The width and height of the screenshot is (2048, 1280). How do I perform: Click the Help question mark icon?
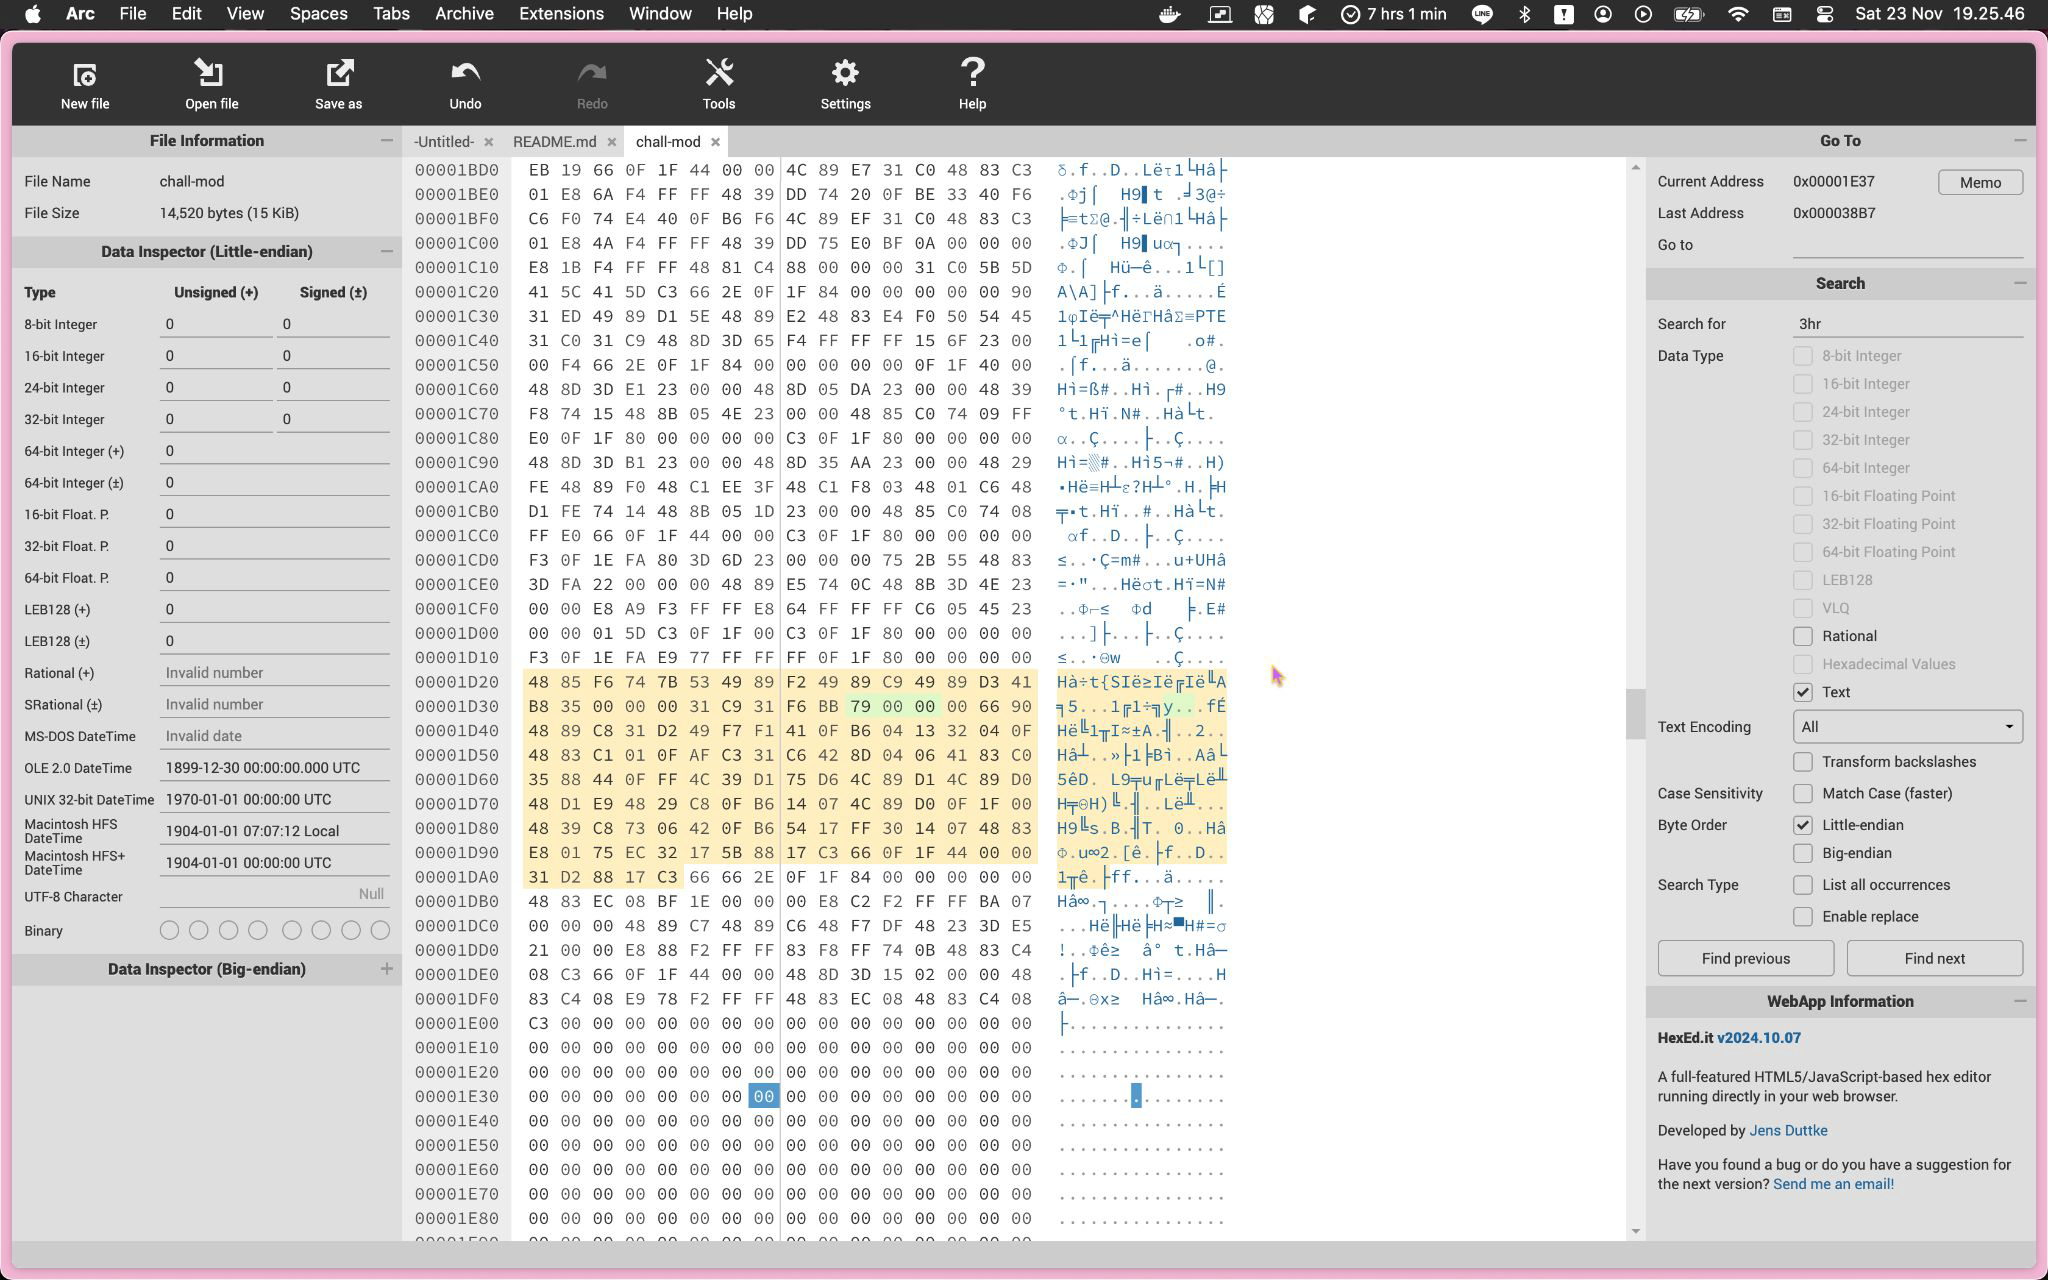click(x=972, y=75)
